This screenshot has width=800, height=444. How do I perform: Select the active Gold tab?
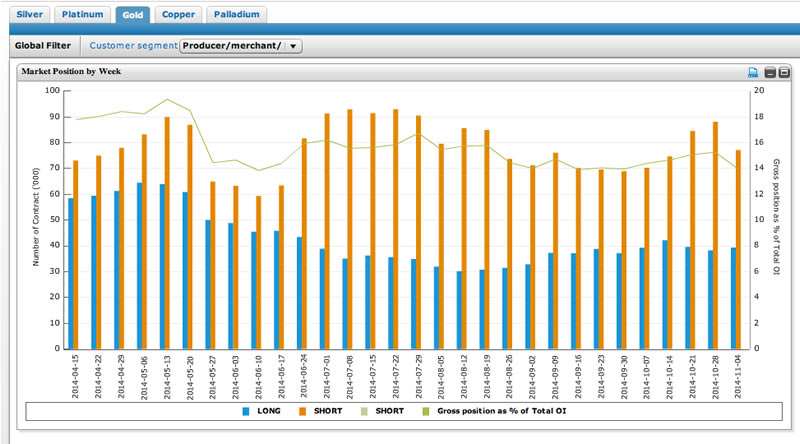pyautogui.click(x=133, y=15)
